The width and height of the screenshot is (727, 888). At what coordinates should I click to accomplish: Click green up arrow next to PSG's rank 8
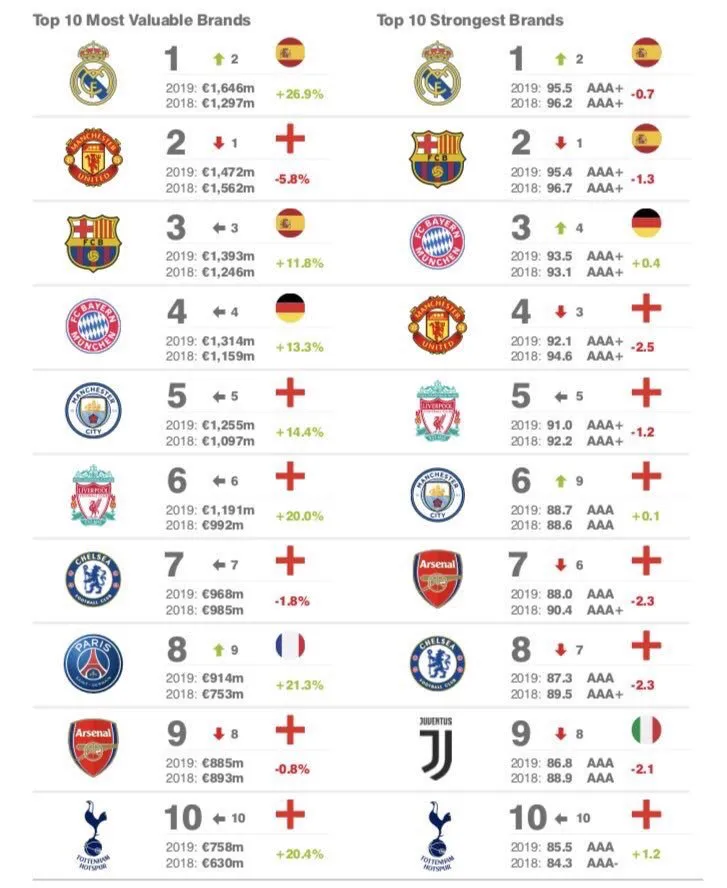[x=216, y=650]
